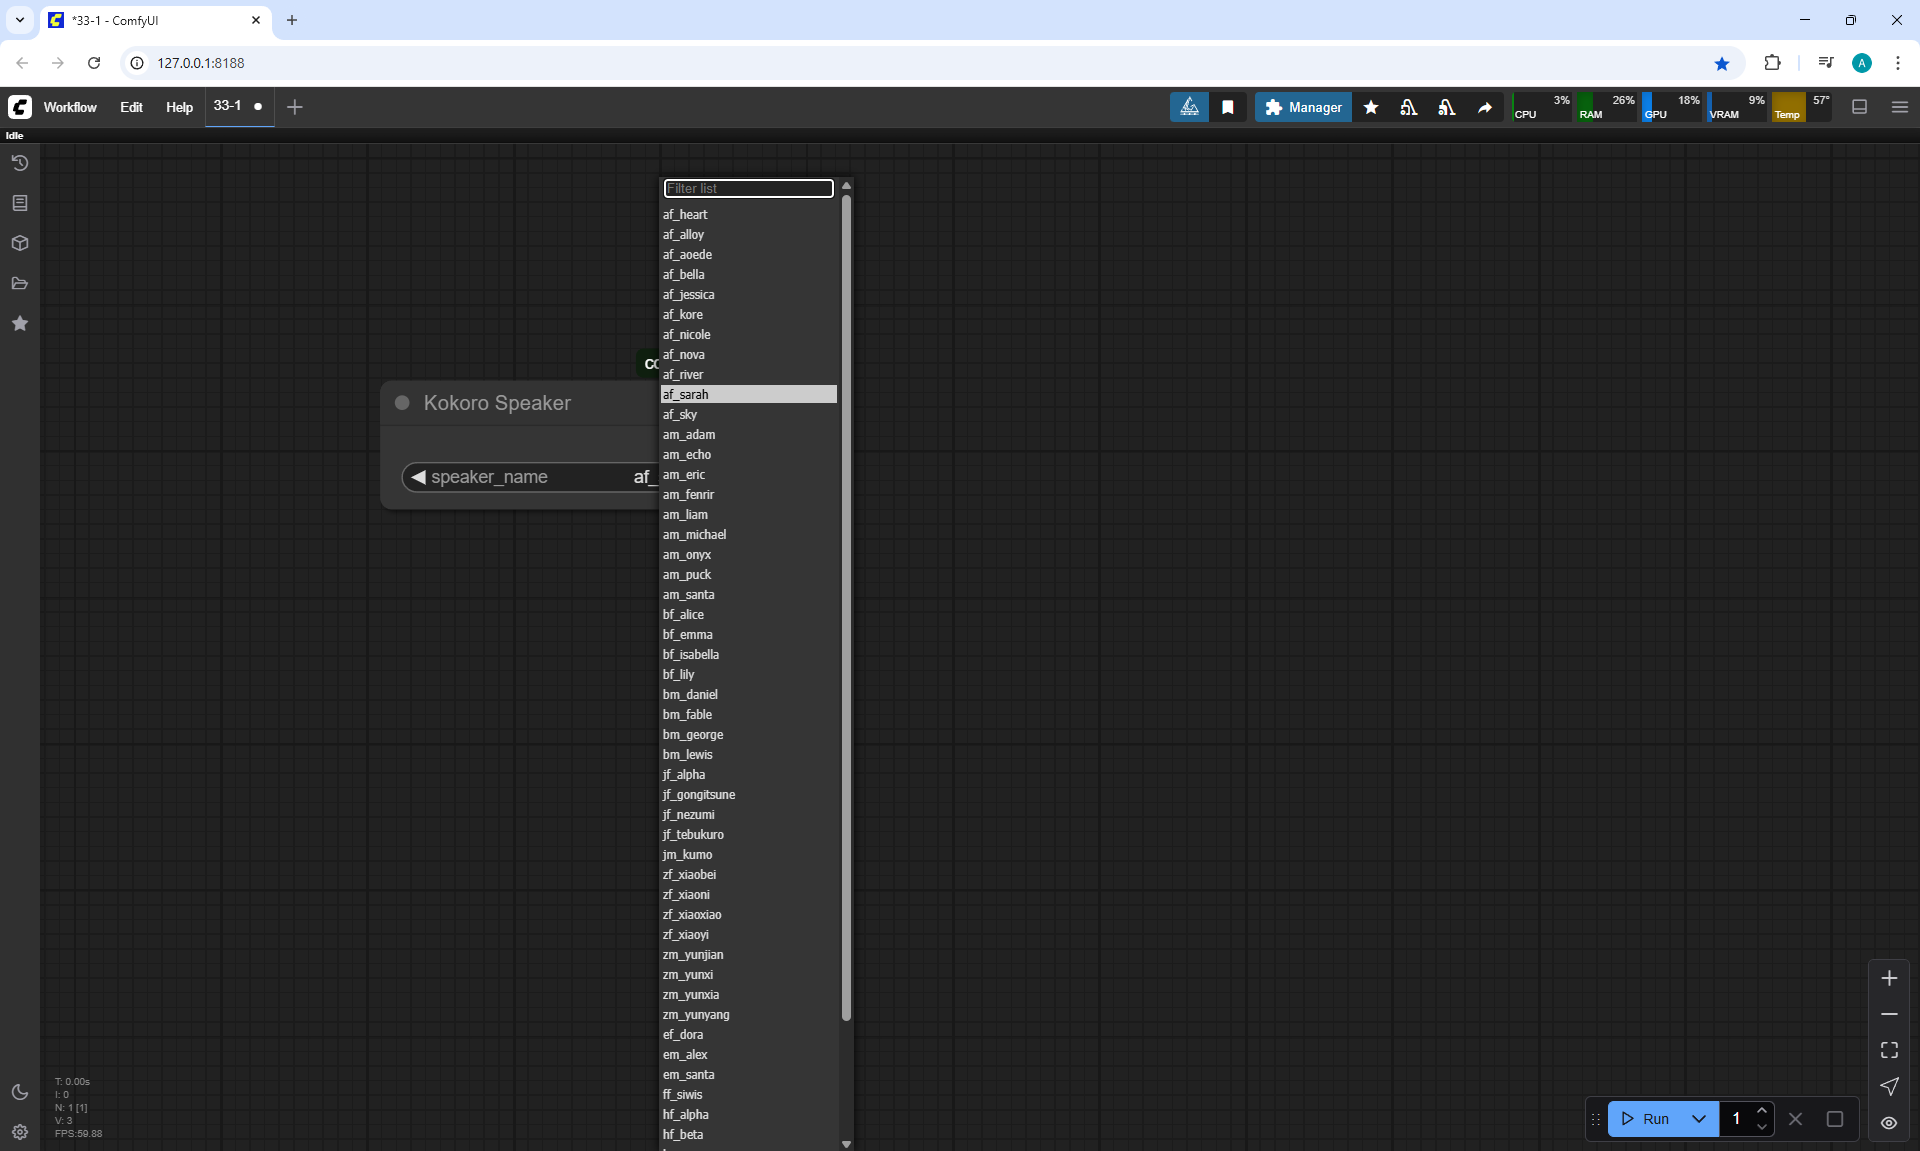This screenshot has height=1151, width=1920.
Task: Increase the batch count stepper
Action: 1762,1110
